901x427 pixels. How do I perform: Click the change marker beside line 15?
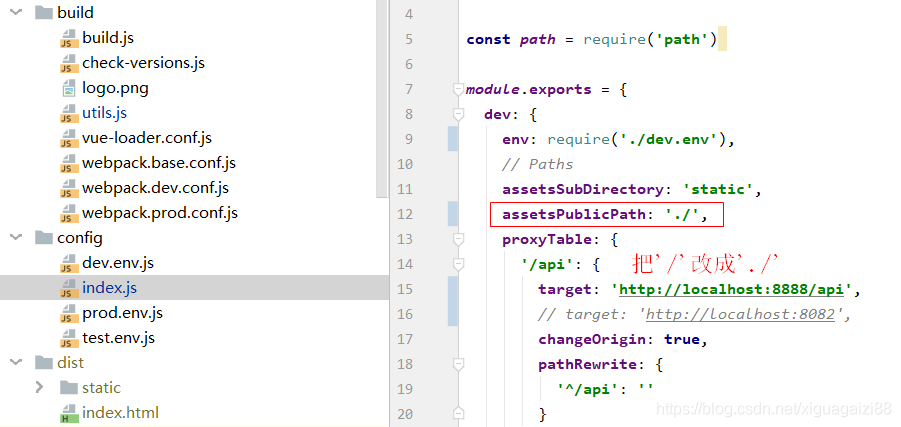click(453, 301)
